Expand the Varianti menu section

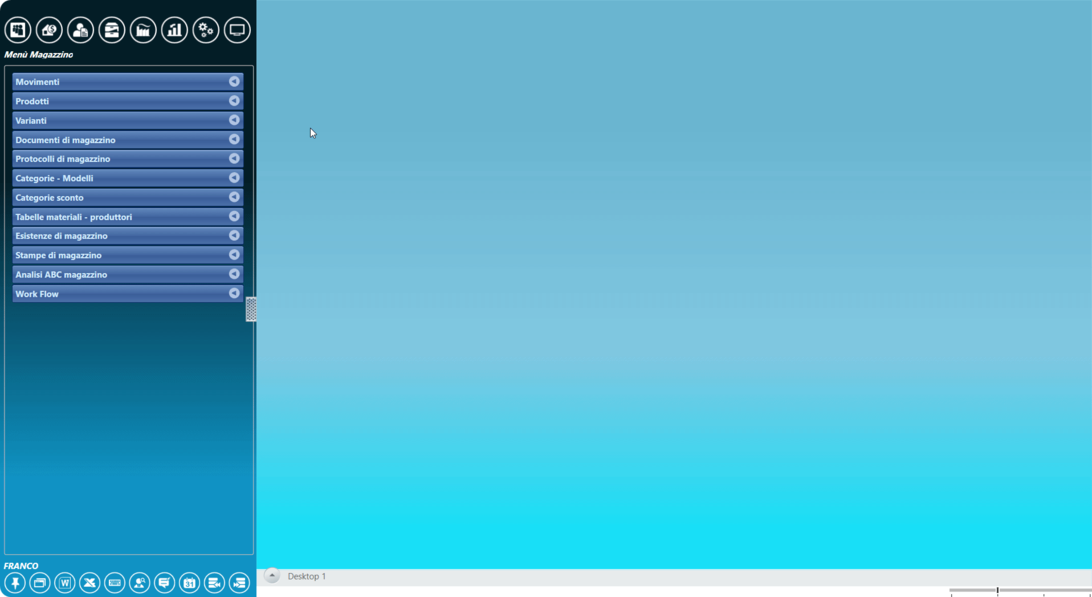tap(127, 121)
